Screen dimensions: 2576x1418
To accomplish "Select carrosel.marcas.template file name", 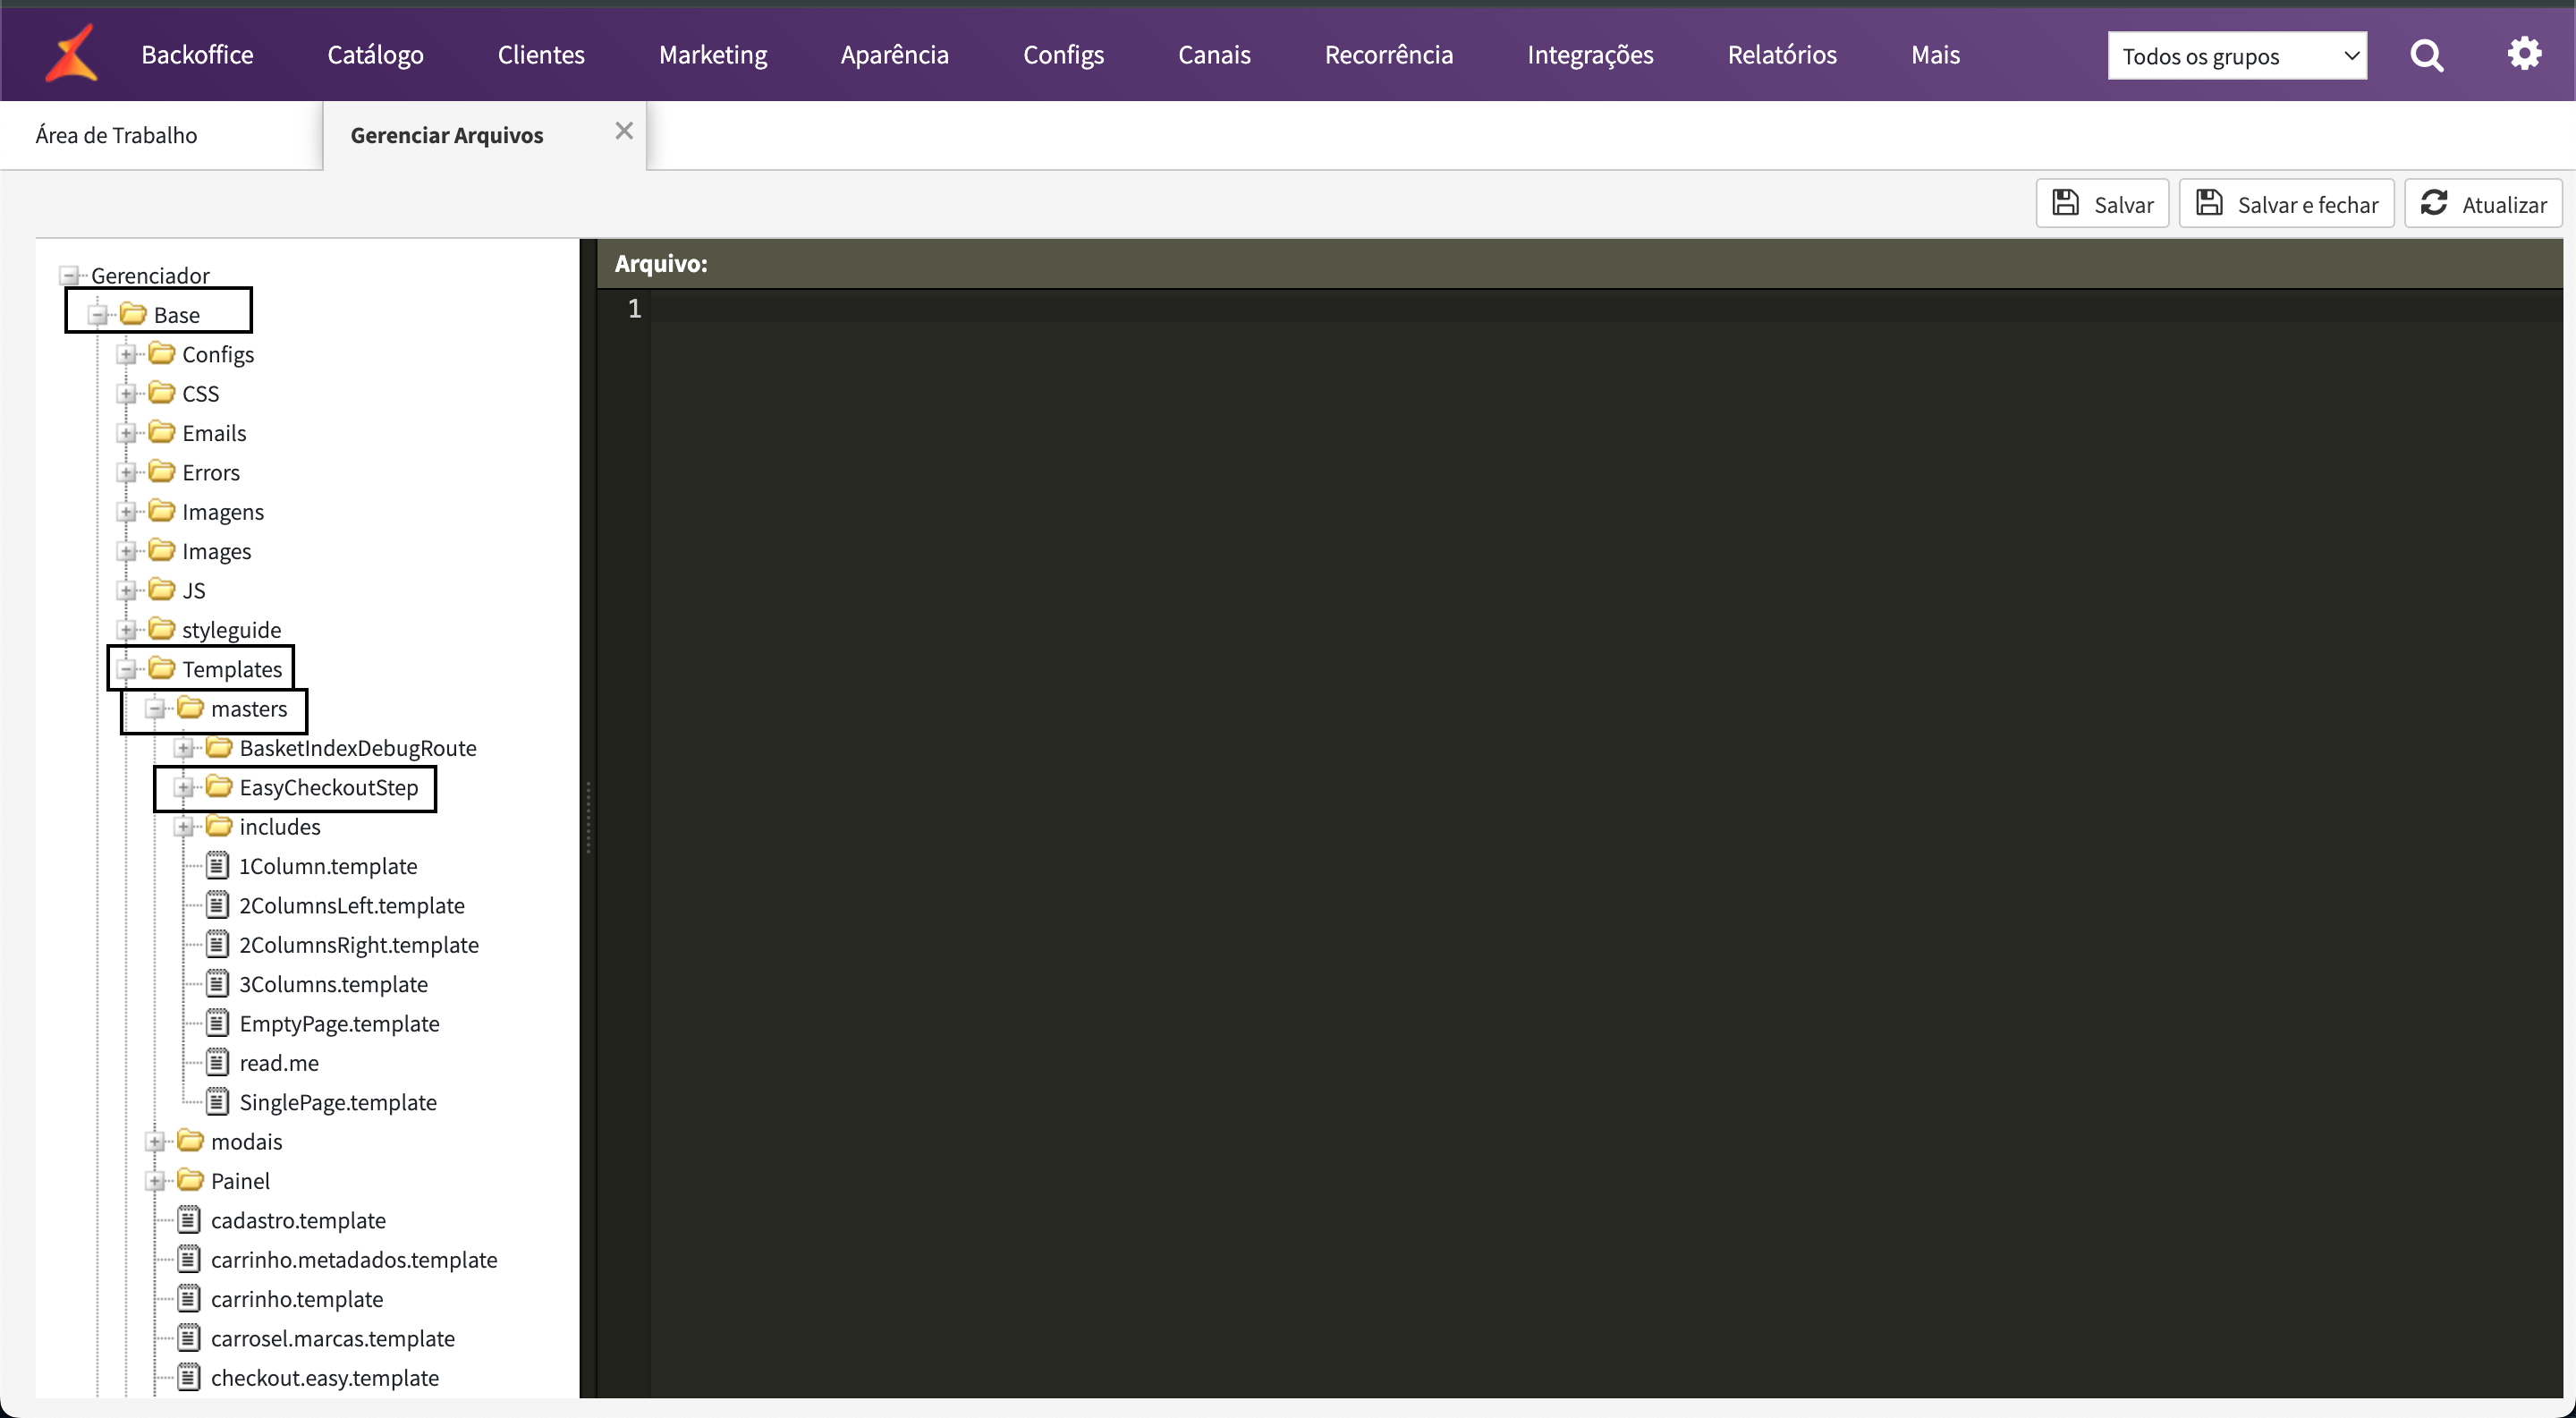I will pyautogui.click(x=333, y=1338).
